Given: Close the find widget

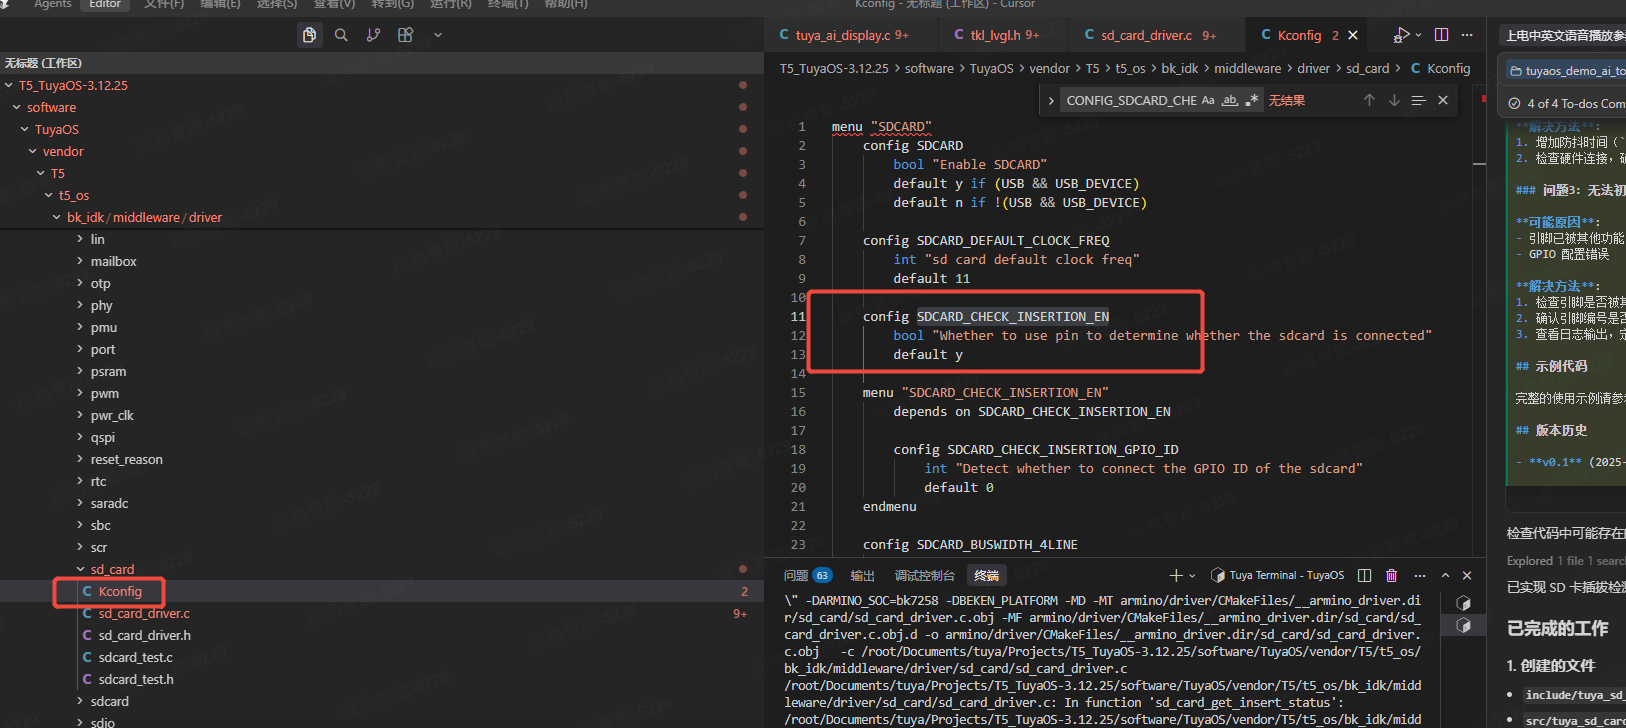Looking at the screenshot, I should coord(1443,100).
